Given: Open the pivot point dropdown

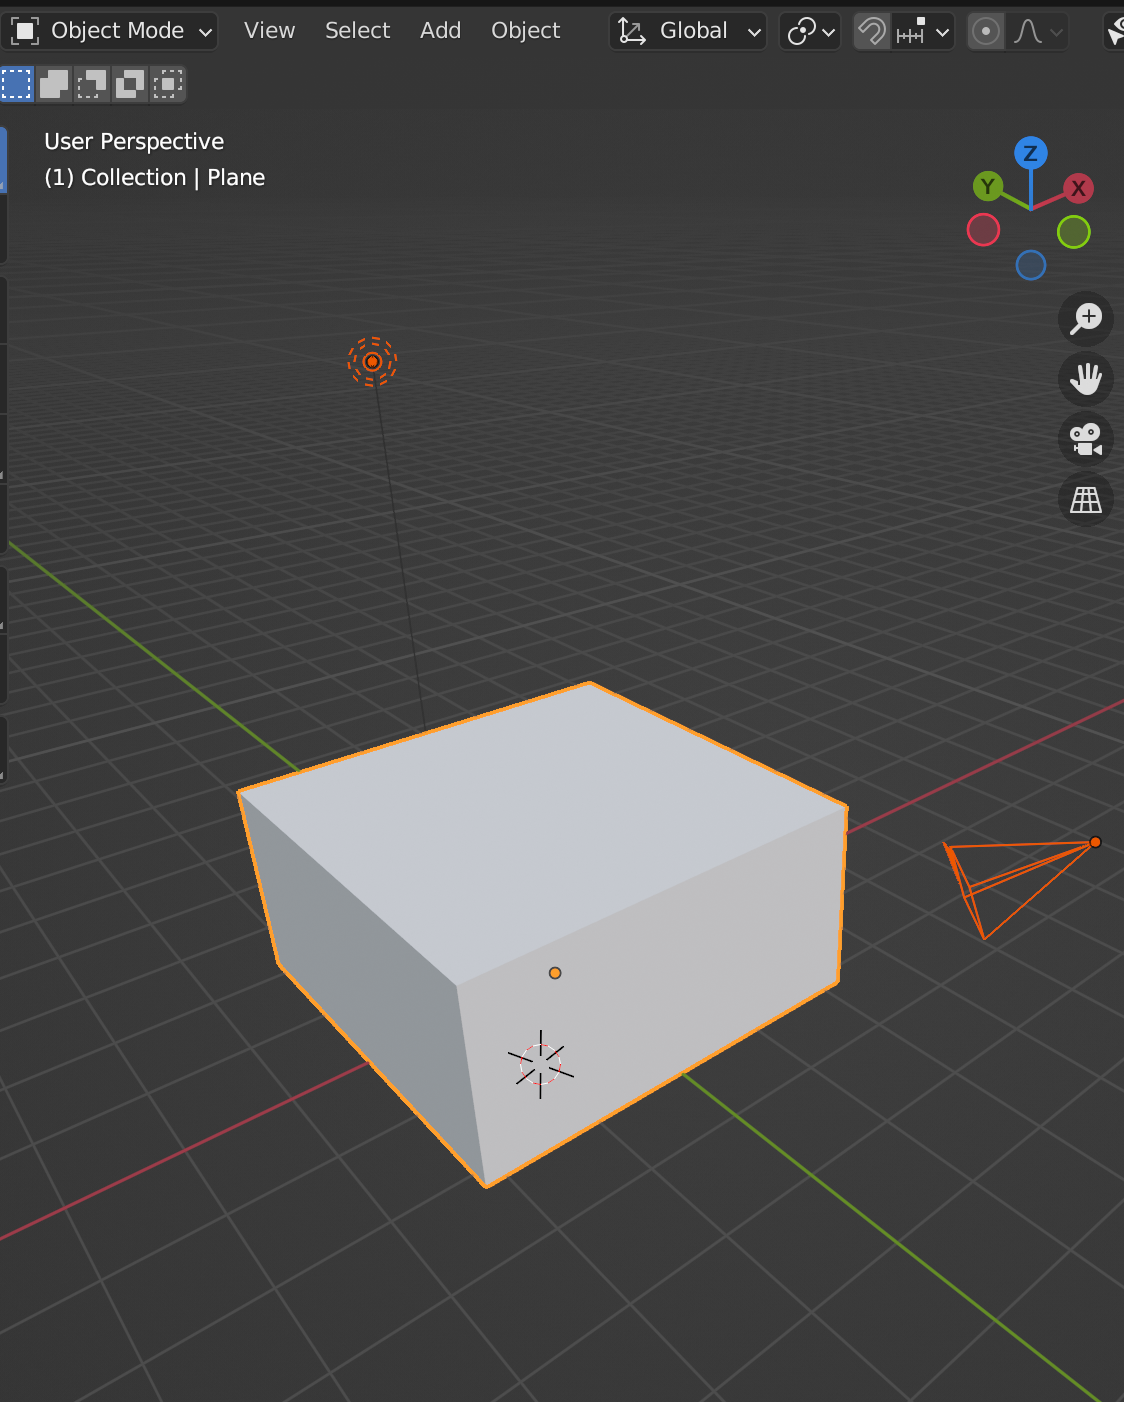Looking at the screenshot, I should click(810, 31).
